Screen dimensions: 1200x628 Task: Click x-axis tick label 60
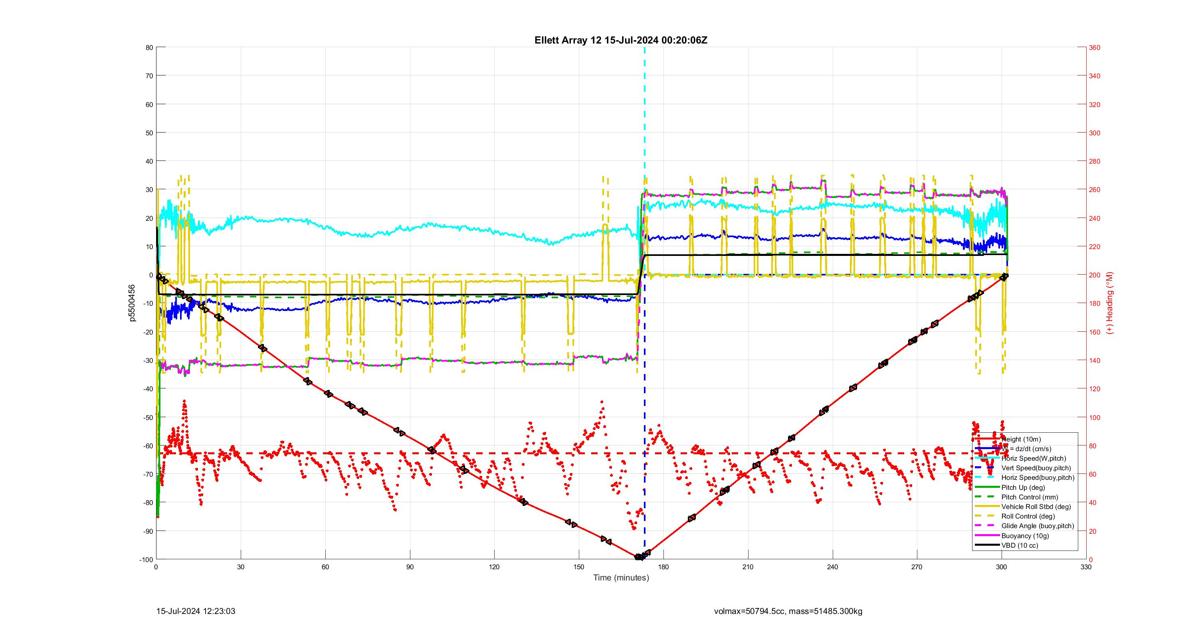(x=325, y=567)
